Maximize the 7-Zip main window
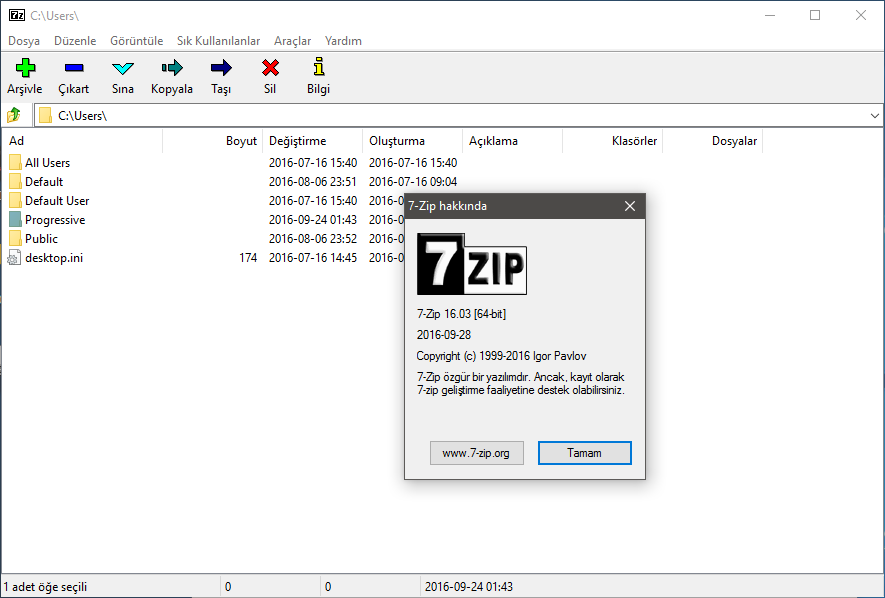The width and height of the screenshot is (885, 598). (x=815, y=15)
